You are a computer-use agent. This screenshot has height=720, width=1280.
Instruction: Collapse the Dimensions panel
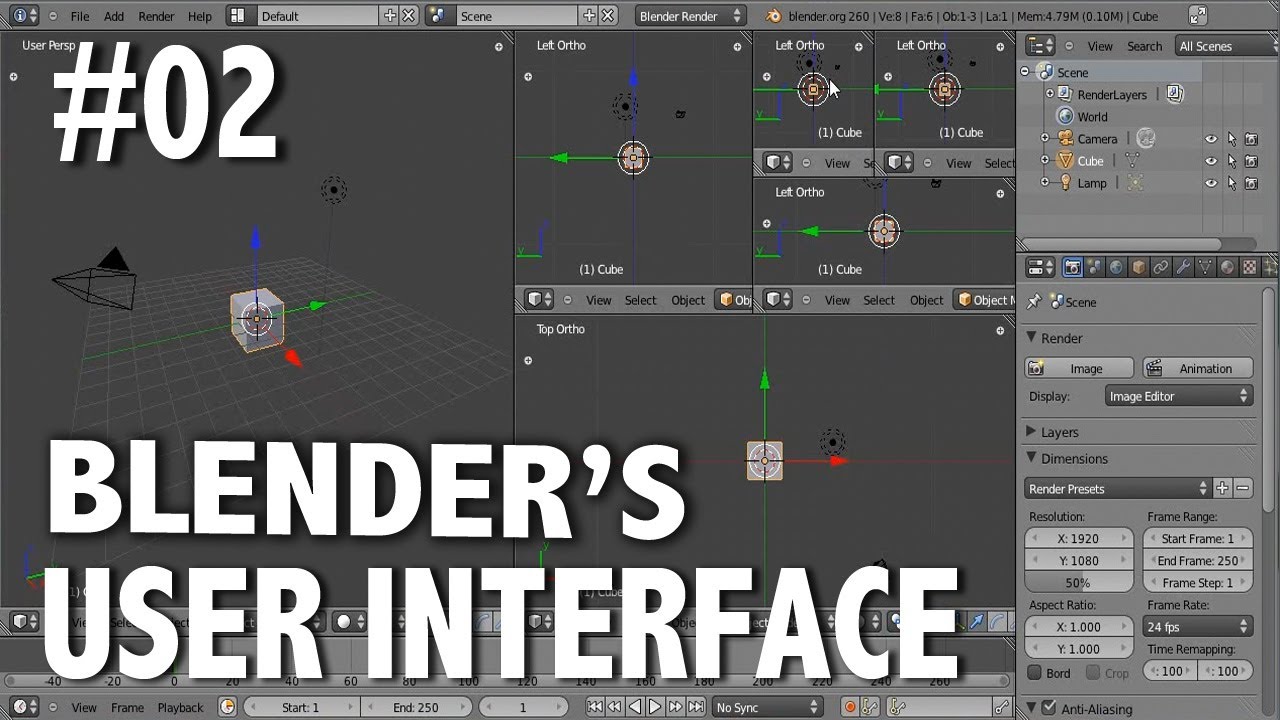click(x=1032, y=458)
